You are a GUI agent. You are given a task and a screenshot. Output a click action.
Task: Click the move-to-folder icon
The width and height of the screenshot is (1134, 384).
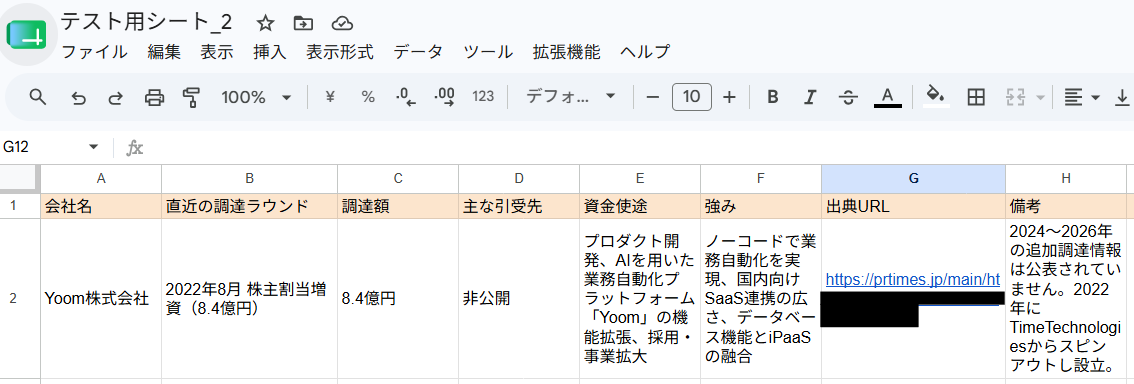point(303,23)
